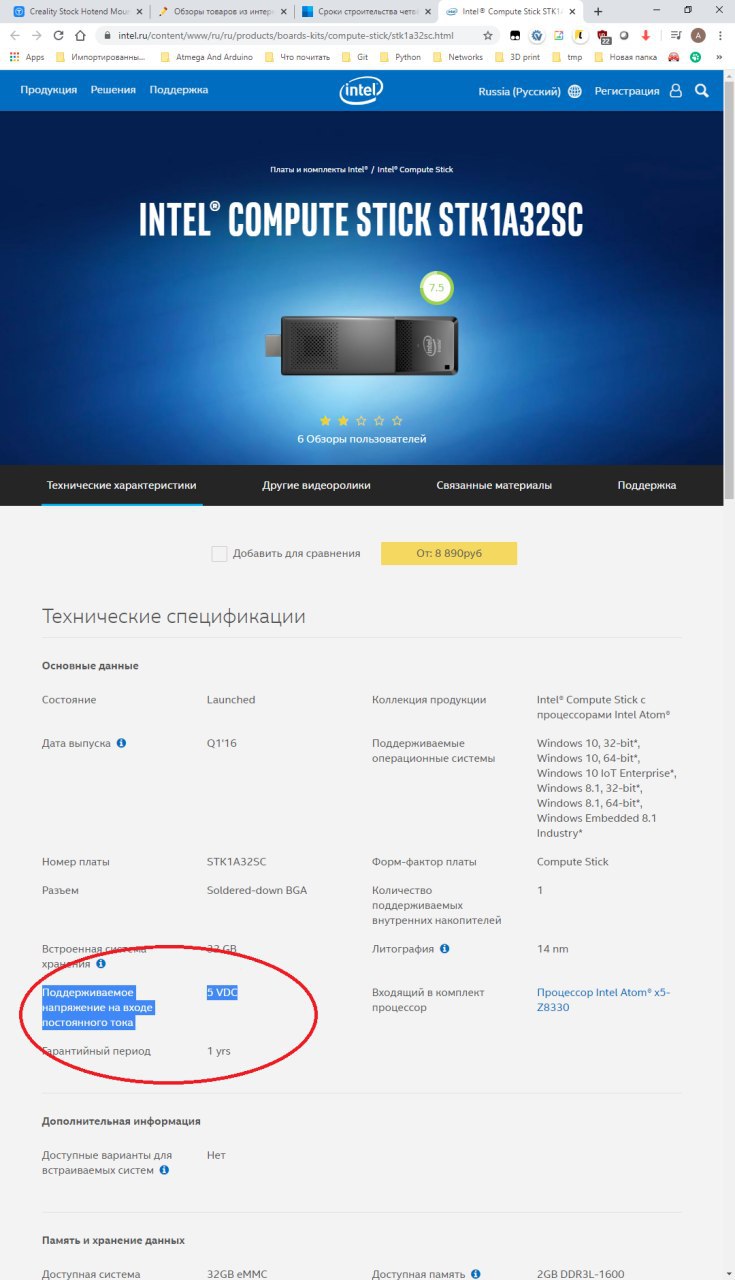735x1280 pixels.
Task: Tick the Добавить для сравнения checkbox
Action: pos(219,554)
